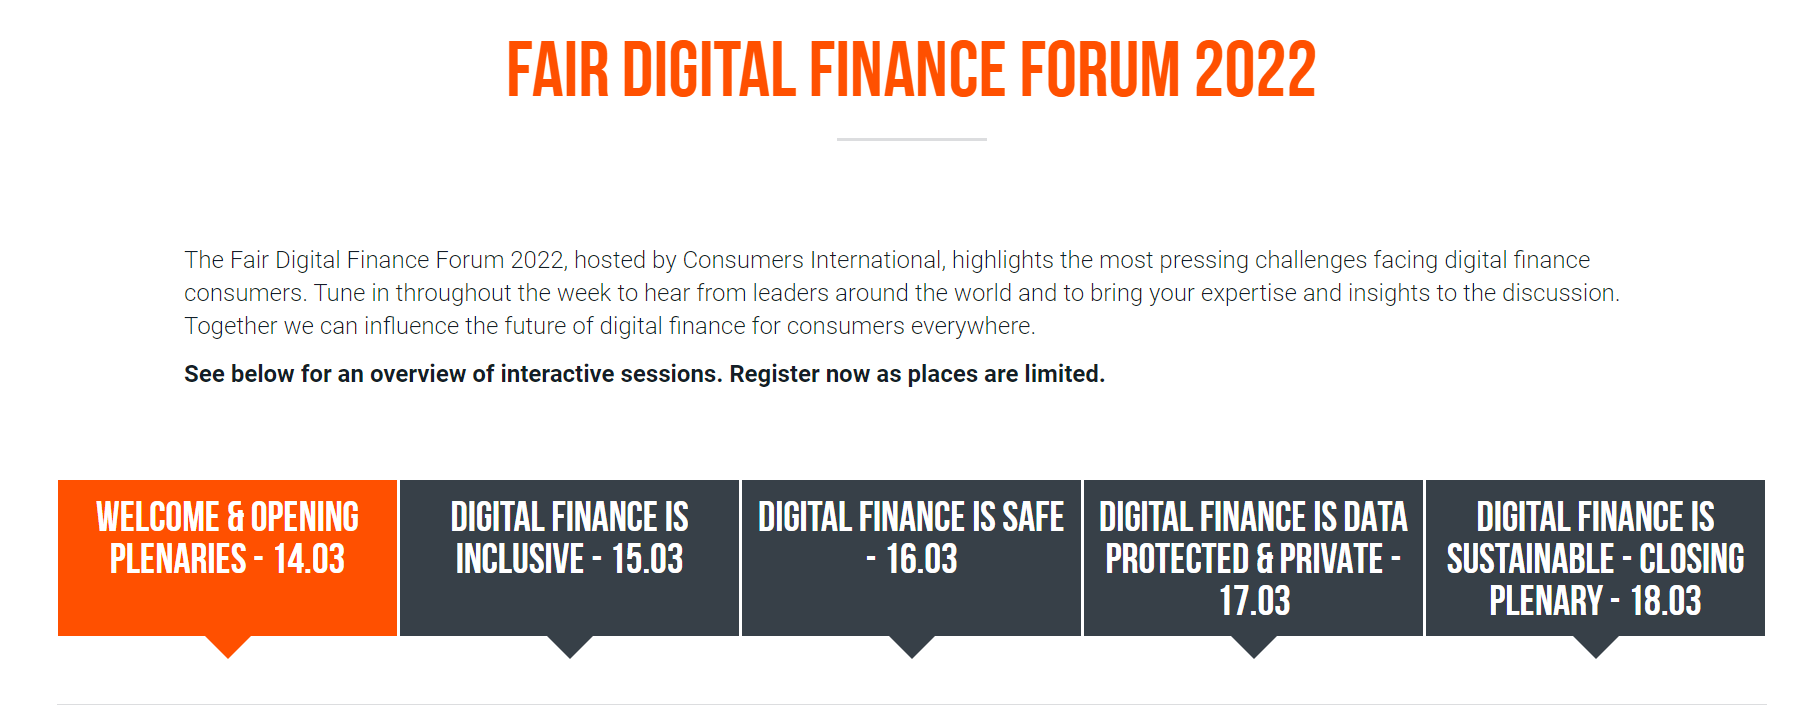The height and width of the screenshot is (713, 1820).
Task: Click 'The Fair Digital Finance Forum 2022' paragraph opening
Action: 375,260
